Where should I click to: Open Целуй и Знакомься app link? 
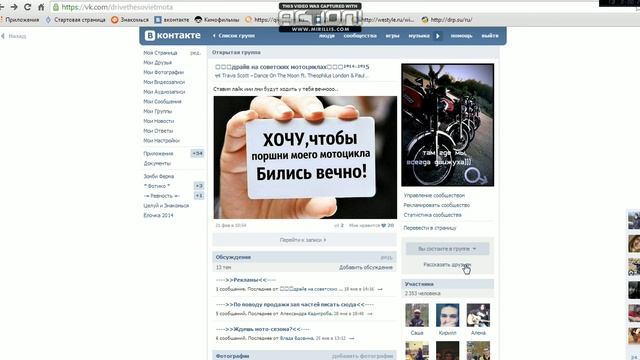click(166, 205)
